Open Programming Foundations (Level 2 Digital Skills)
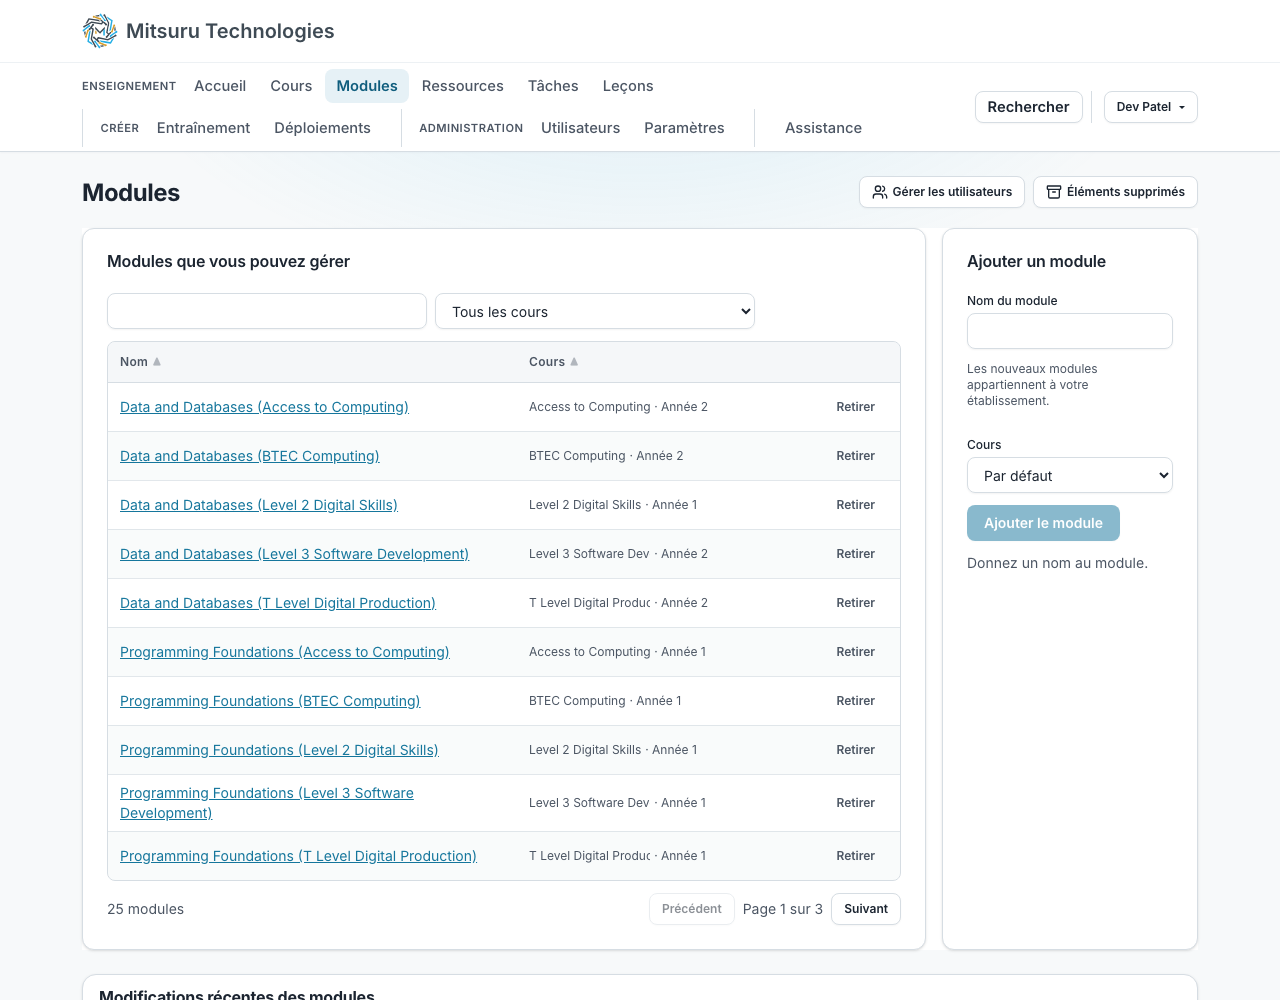1280x1000 pixels. pos(279,750)
